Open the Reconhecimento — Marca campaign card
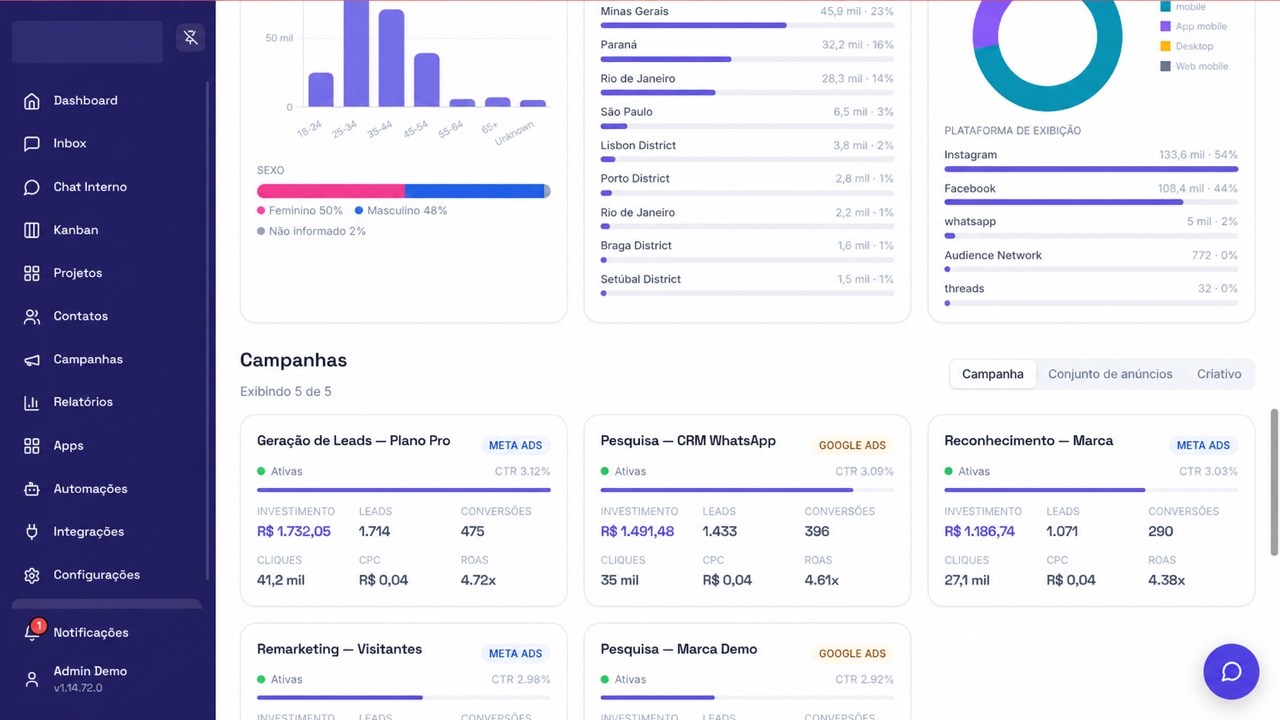The image size is (1280, 720). pyautogui.click(x=1091, y=511)
